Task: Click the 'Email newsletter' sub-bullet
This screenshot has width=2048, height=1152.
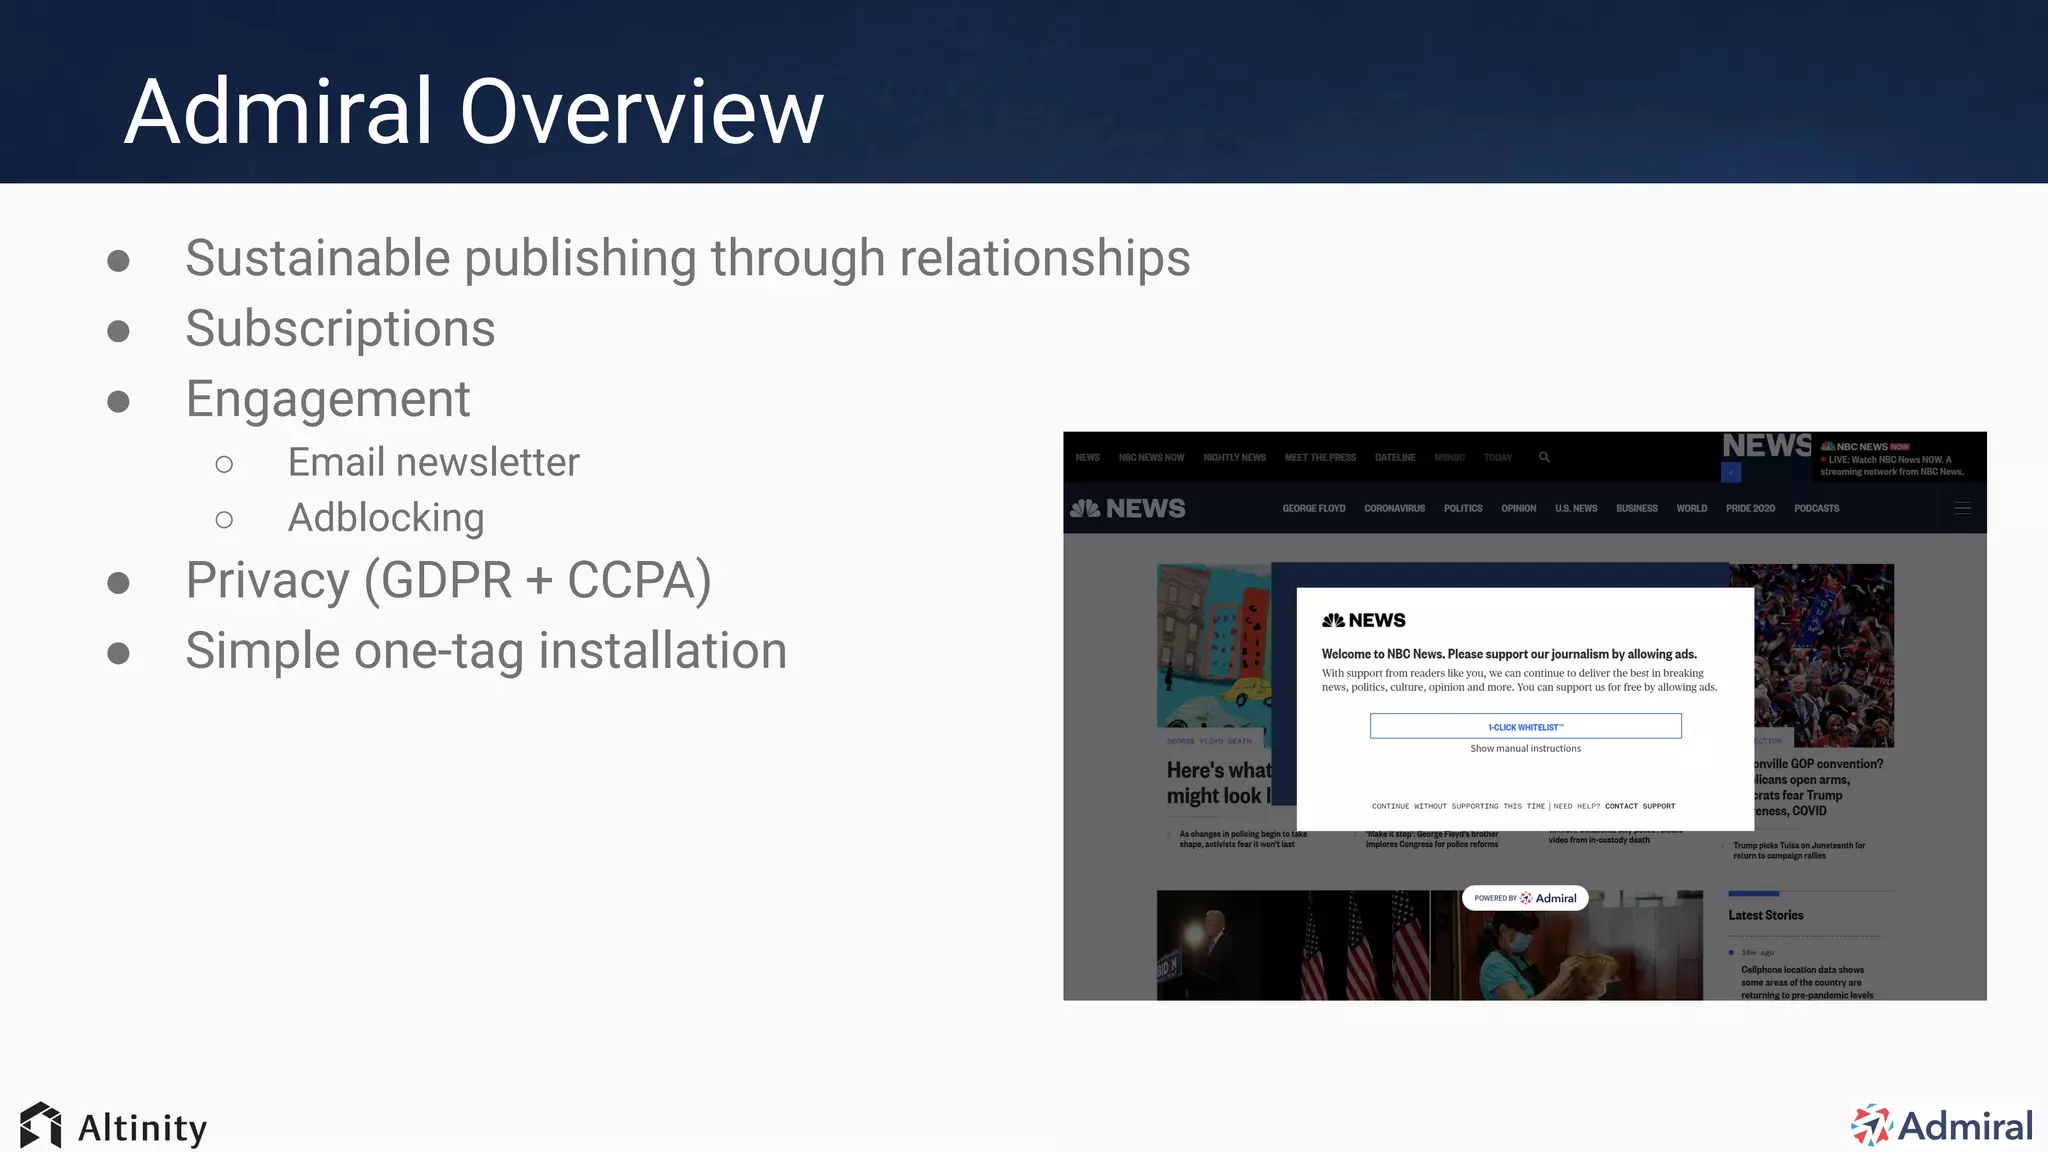Action: click(433, 462)
